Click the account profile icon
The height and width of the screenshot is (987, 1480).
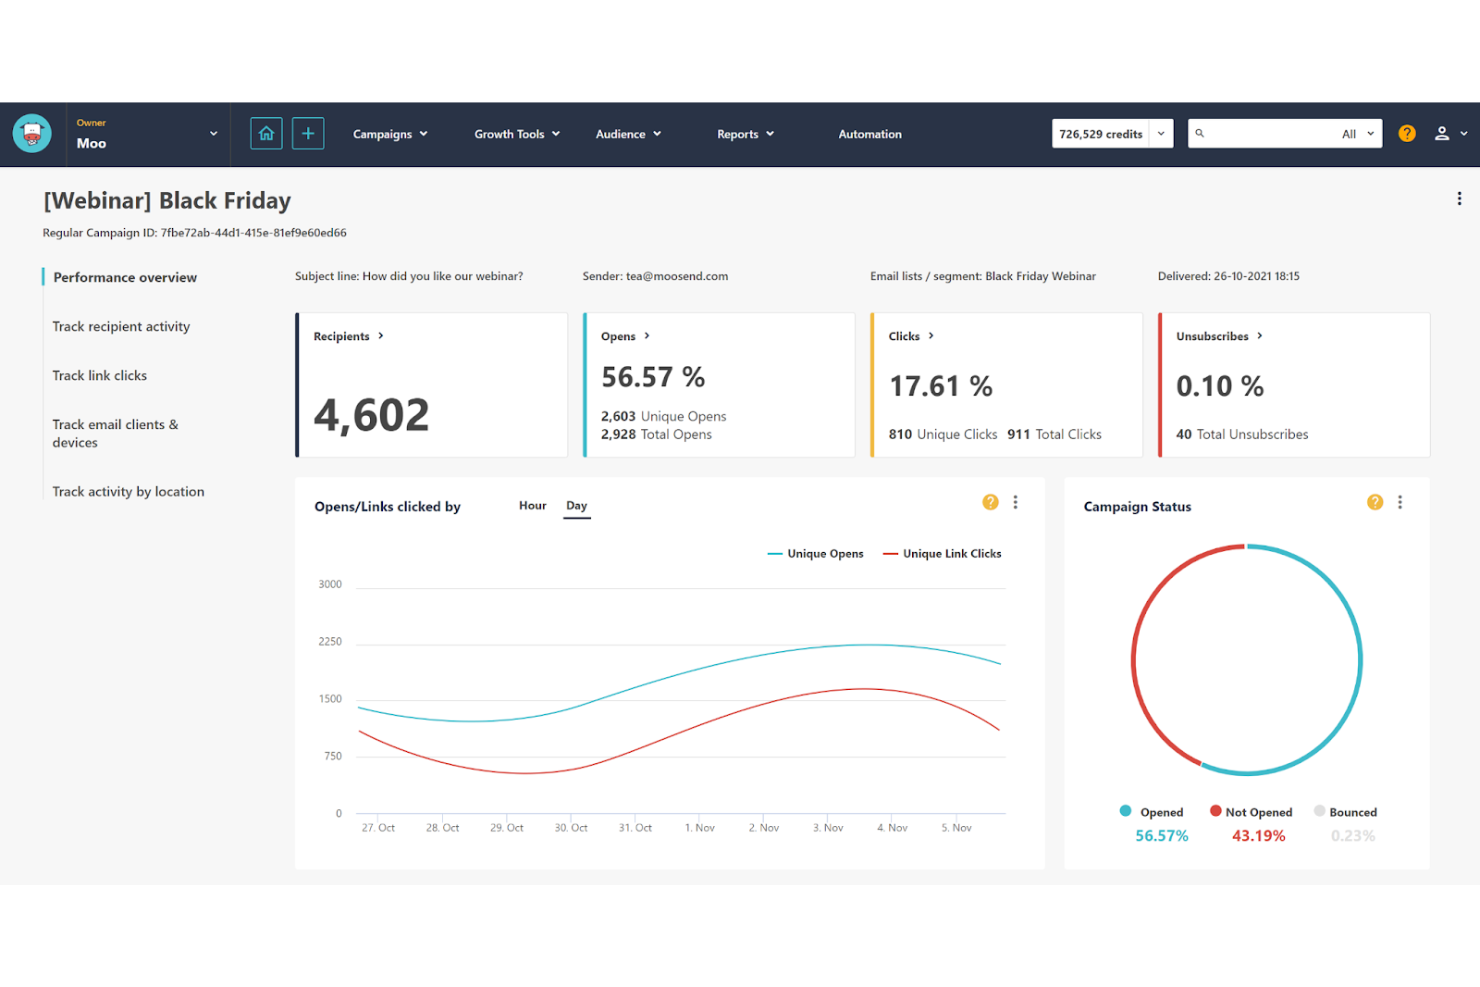coord(1441,133)
